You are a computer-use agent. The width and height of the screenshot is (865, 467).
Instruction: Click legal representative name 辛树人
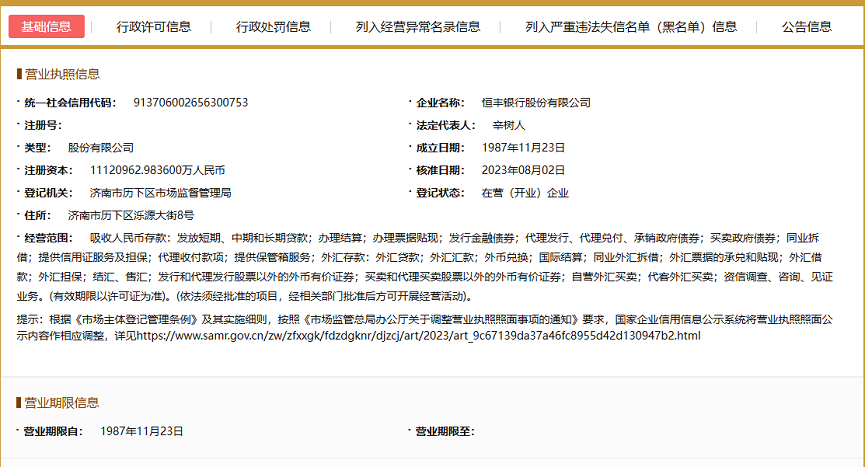[508, 125]
